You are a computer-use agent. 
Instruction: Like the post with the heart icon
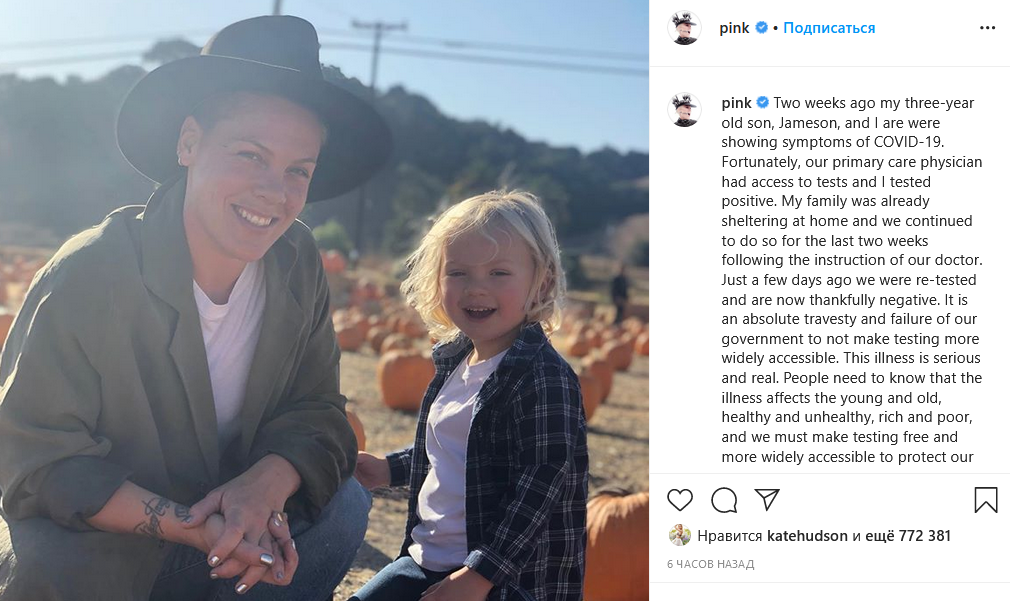click(680, 500)
